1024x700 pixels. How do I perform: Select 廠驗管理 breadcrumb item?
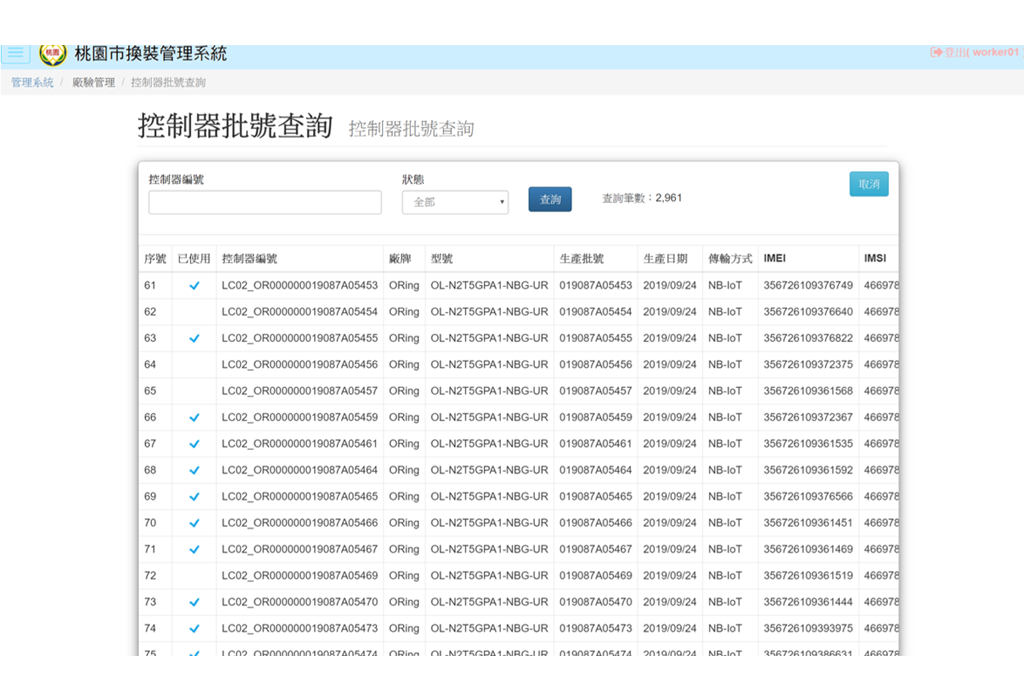tap(93, 82)
